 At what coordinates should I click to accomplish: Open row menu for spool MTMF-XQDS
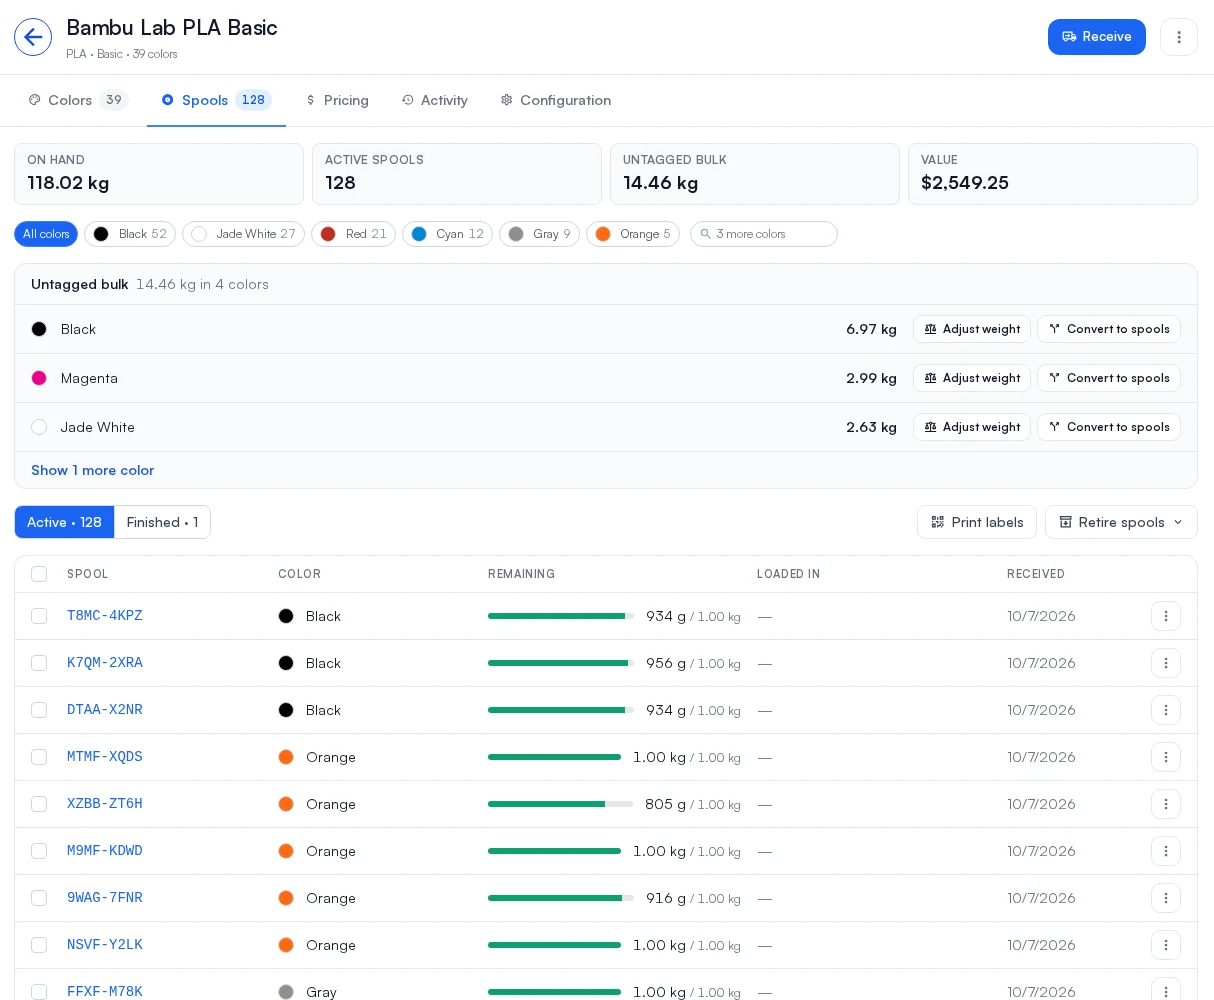pos(1166,757)
